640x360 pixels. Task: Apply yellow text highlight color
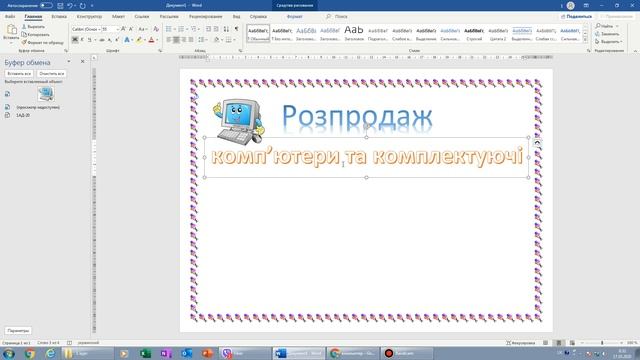pos(139,40)
